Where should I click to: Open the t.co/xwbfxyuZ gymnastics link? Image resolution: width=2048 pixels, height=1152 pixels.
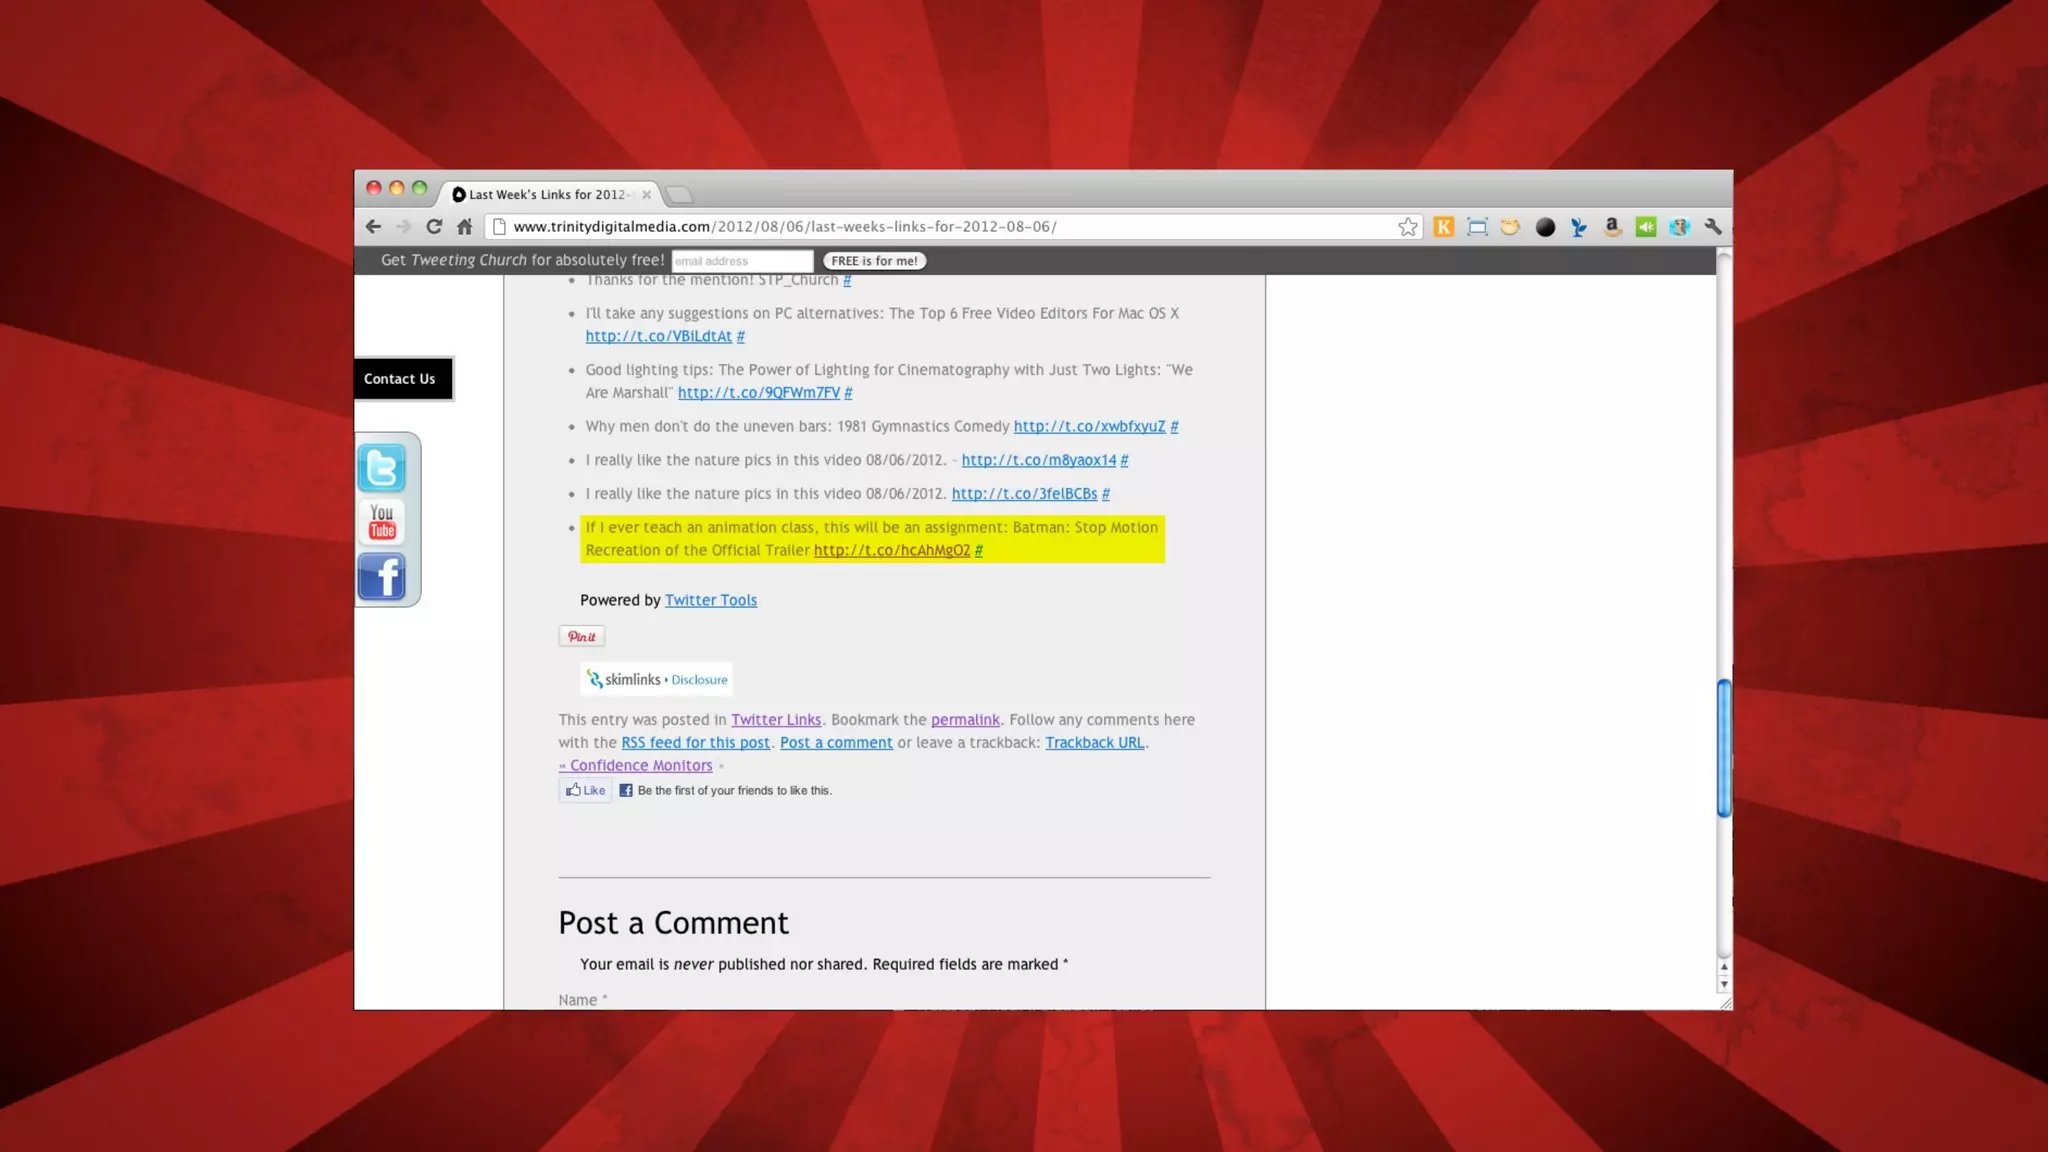pyautogui.click(x=1090, y=427)
